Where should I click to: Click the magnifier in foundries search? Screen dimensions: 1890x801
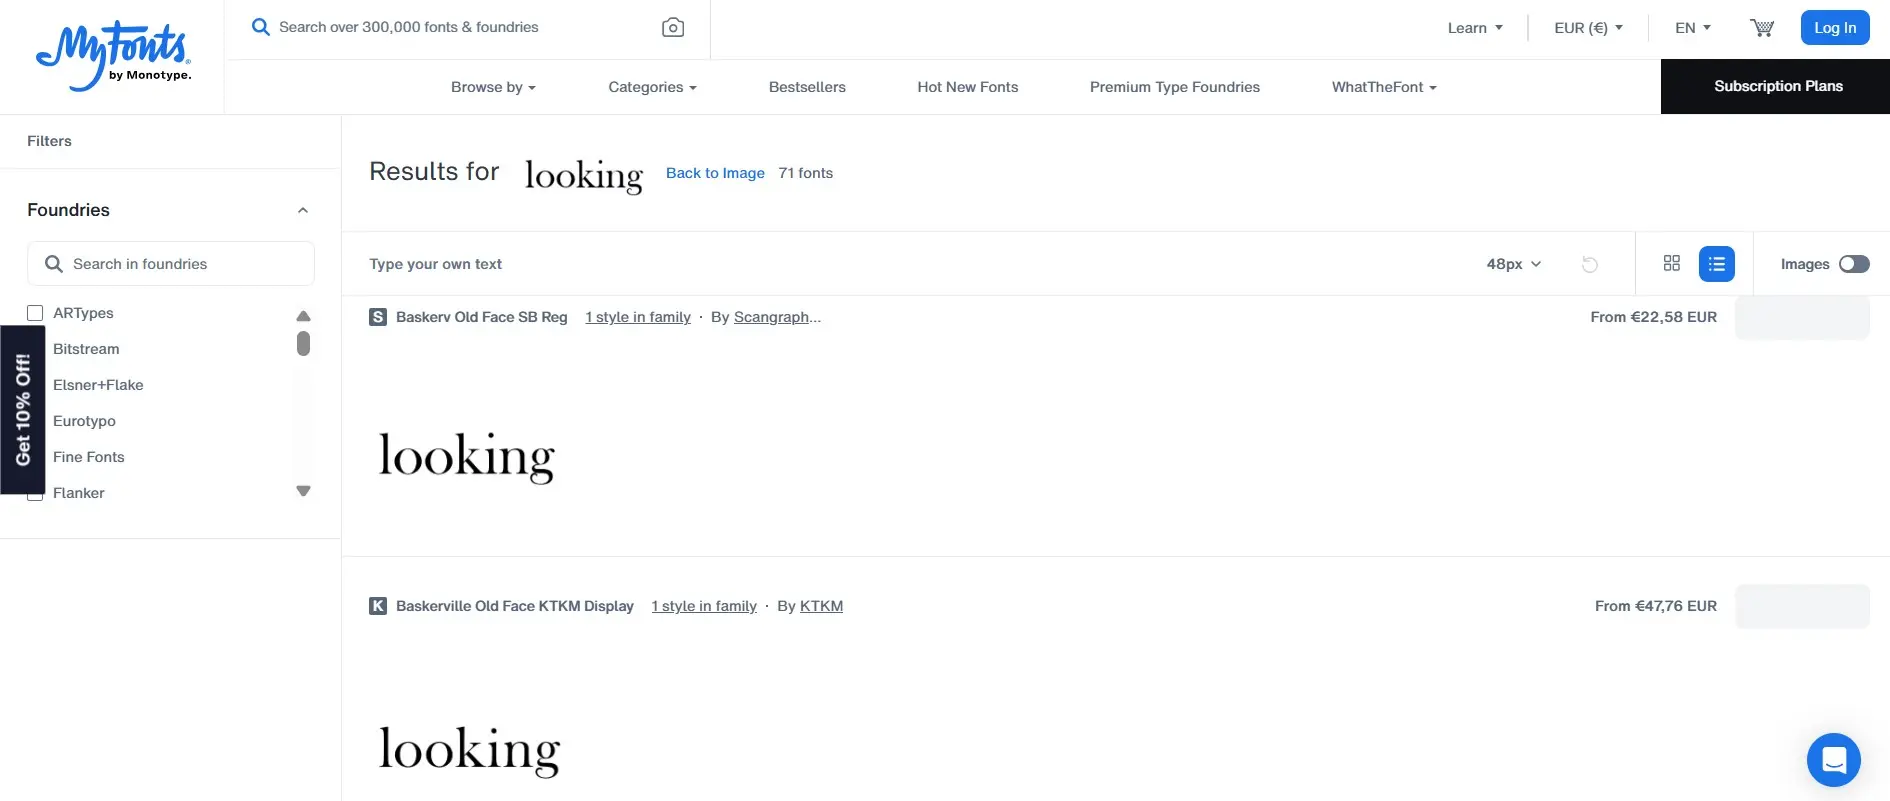[x=55, y=263]
